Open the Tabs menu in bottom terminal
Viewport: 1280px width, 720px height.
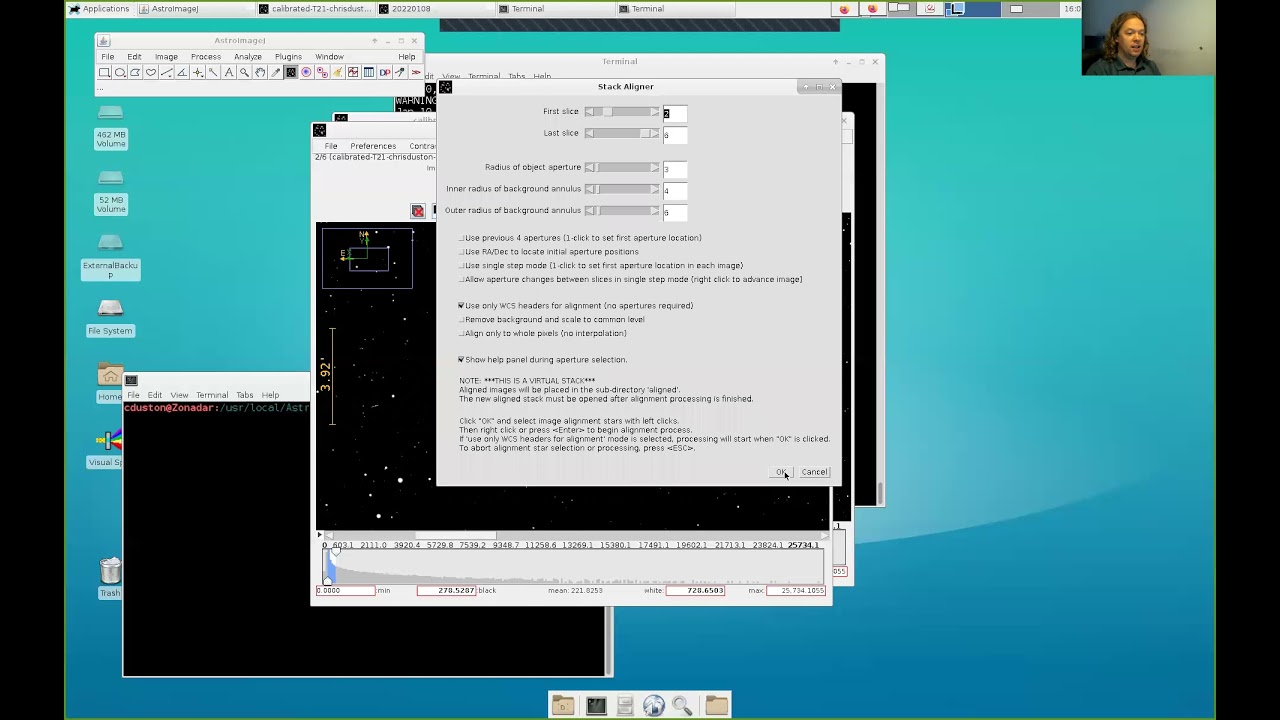(x=244, y=395)
